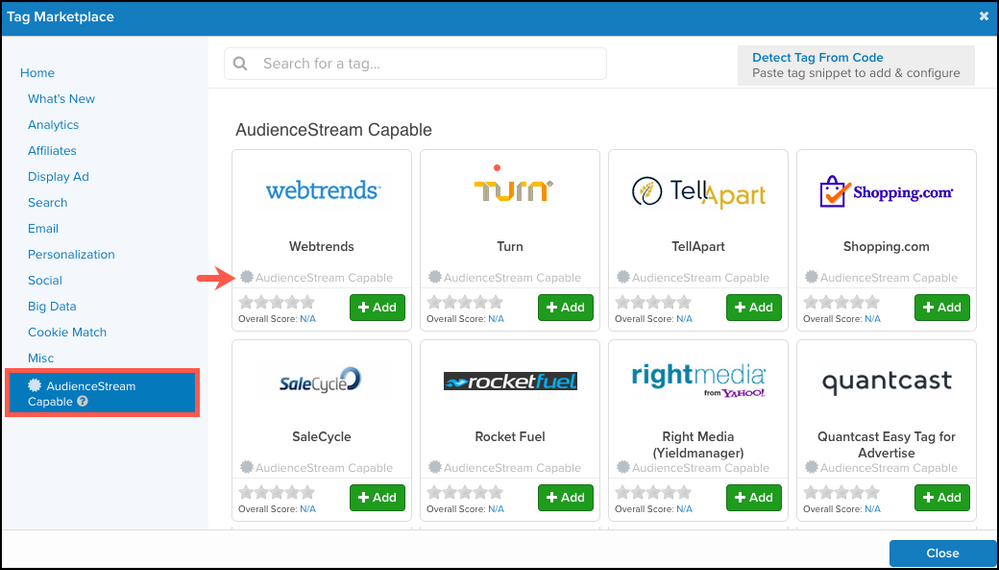Click the AudienceStream badge icon on TellApart card
This screenshot has height=570, width=999.
tap(623, 277)
